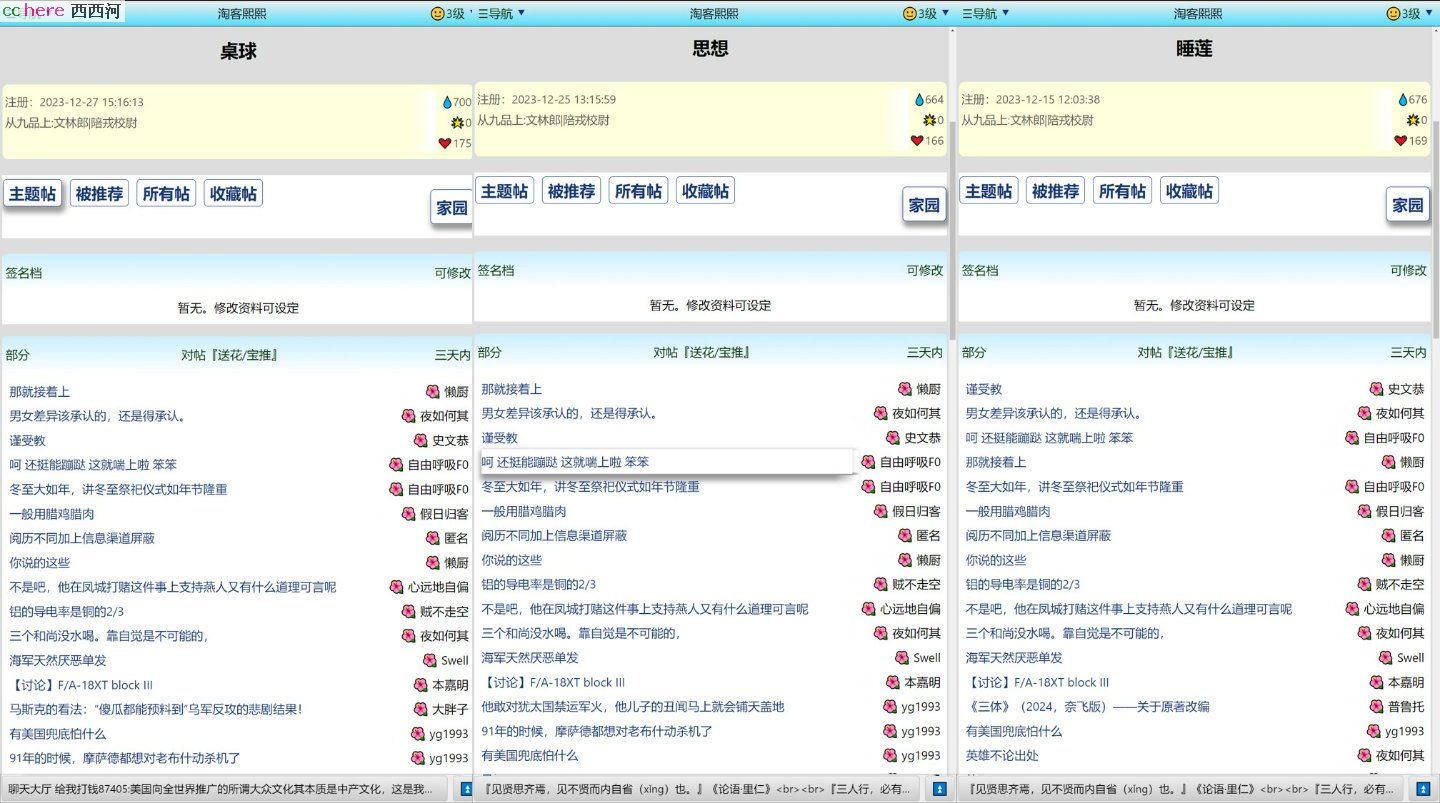This screenshot has width=1440, height=803.
Task: Click 可修改 in 桌球 signature section
Action: 452,273
